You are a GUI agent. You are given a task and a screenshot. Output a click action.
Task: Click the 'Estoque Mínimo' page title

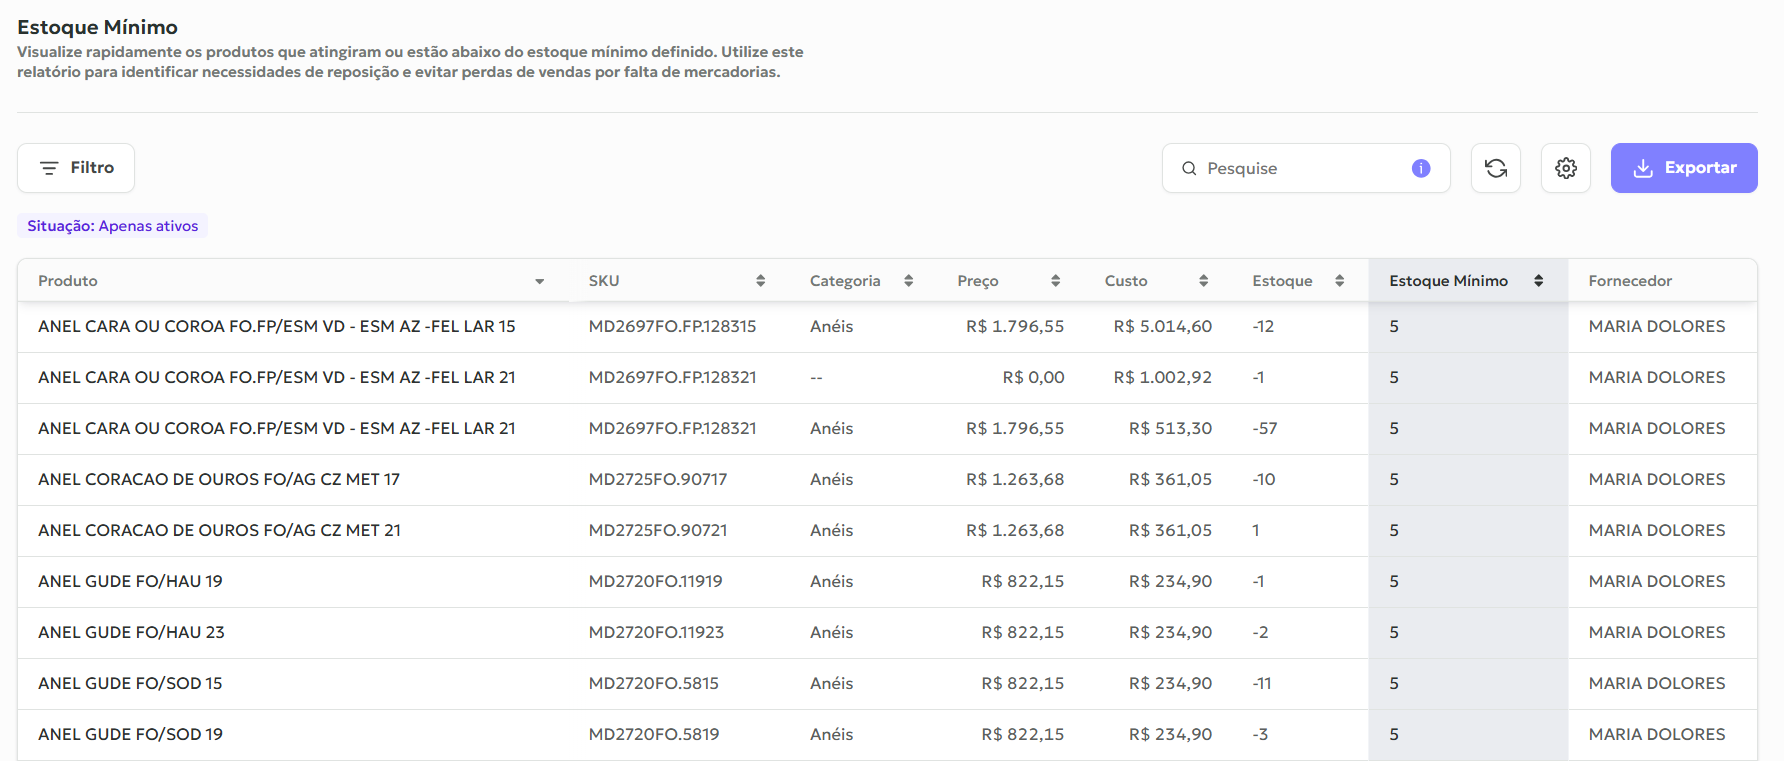(x=97, y=27)
